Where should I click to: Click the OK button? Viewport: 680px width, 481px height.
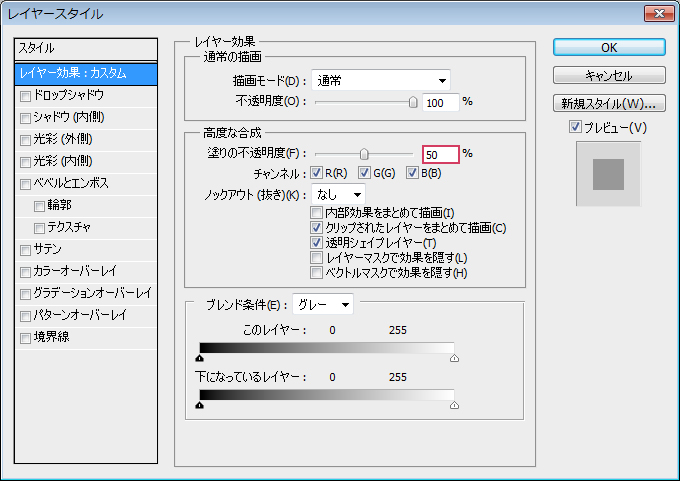point(609,47)
